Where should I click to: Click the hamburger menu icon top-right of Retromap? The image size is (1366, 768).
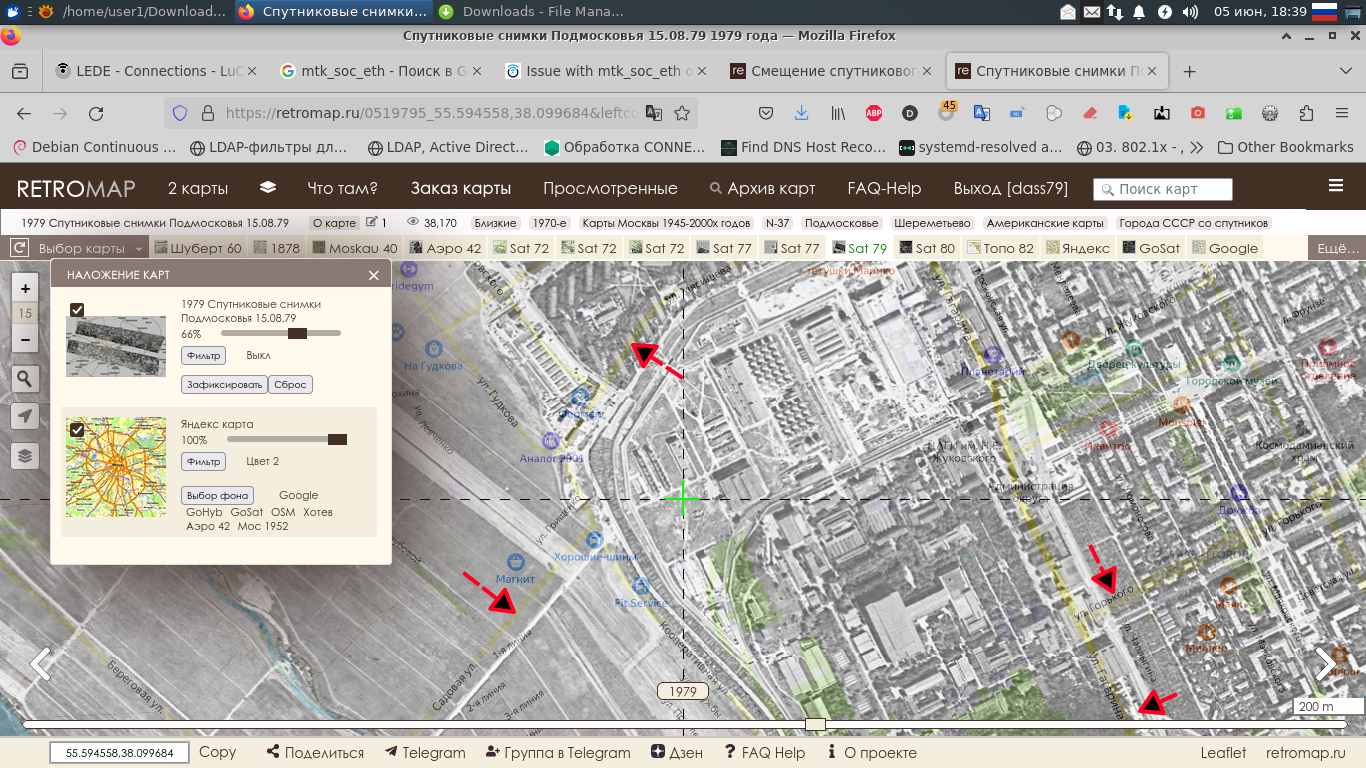tap(1336, 186)
